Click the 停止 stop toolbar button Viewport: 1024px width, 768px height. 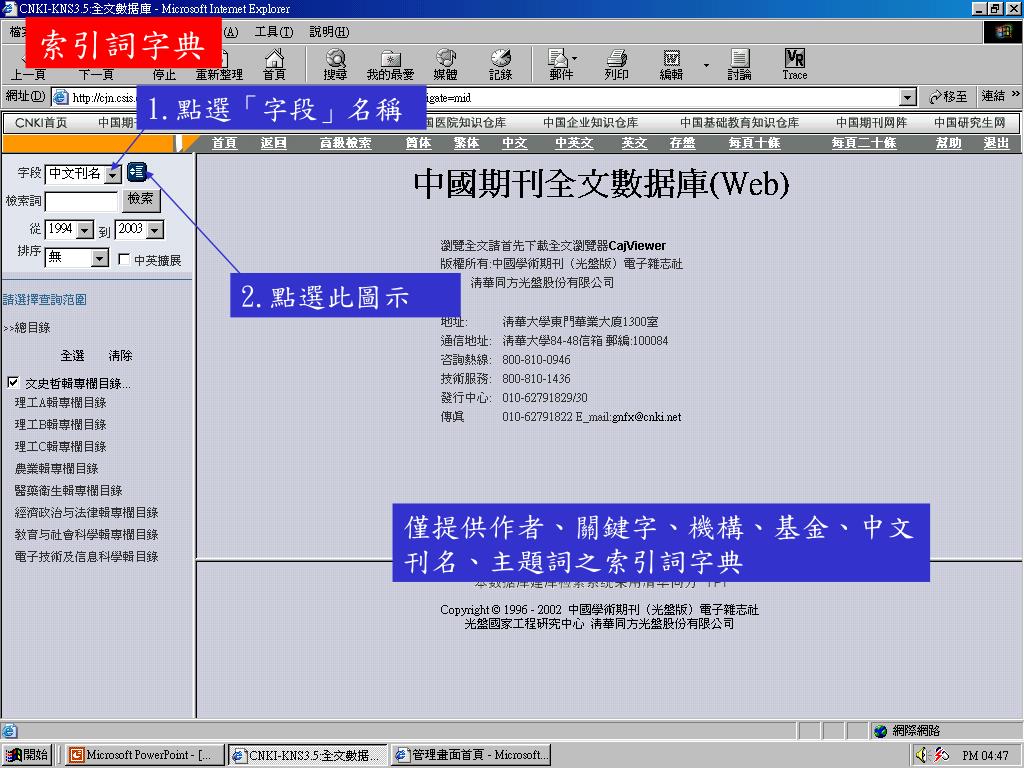pyautogui.click(x=165, y=74)
